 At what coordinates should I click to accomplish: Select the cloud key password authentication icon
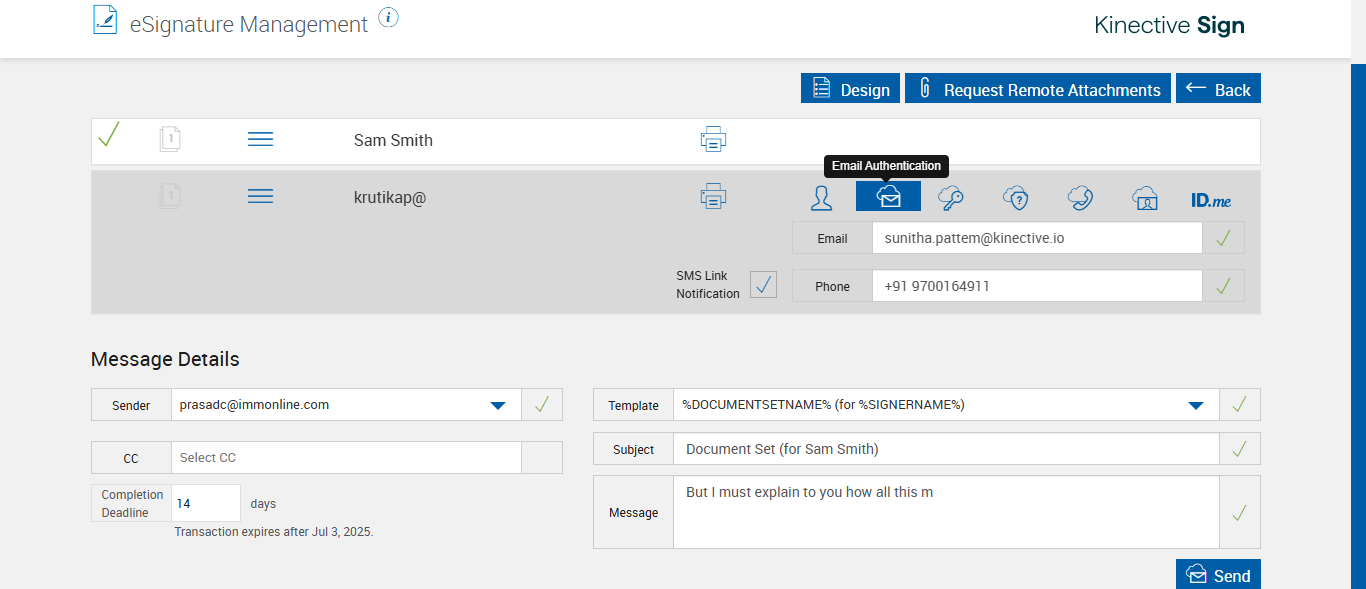tap(950, 198)
